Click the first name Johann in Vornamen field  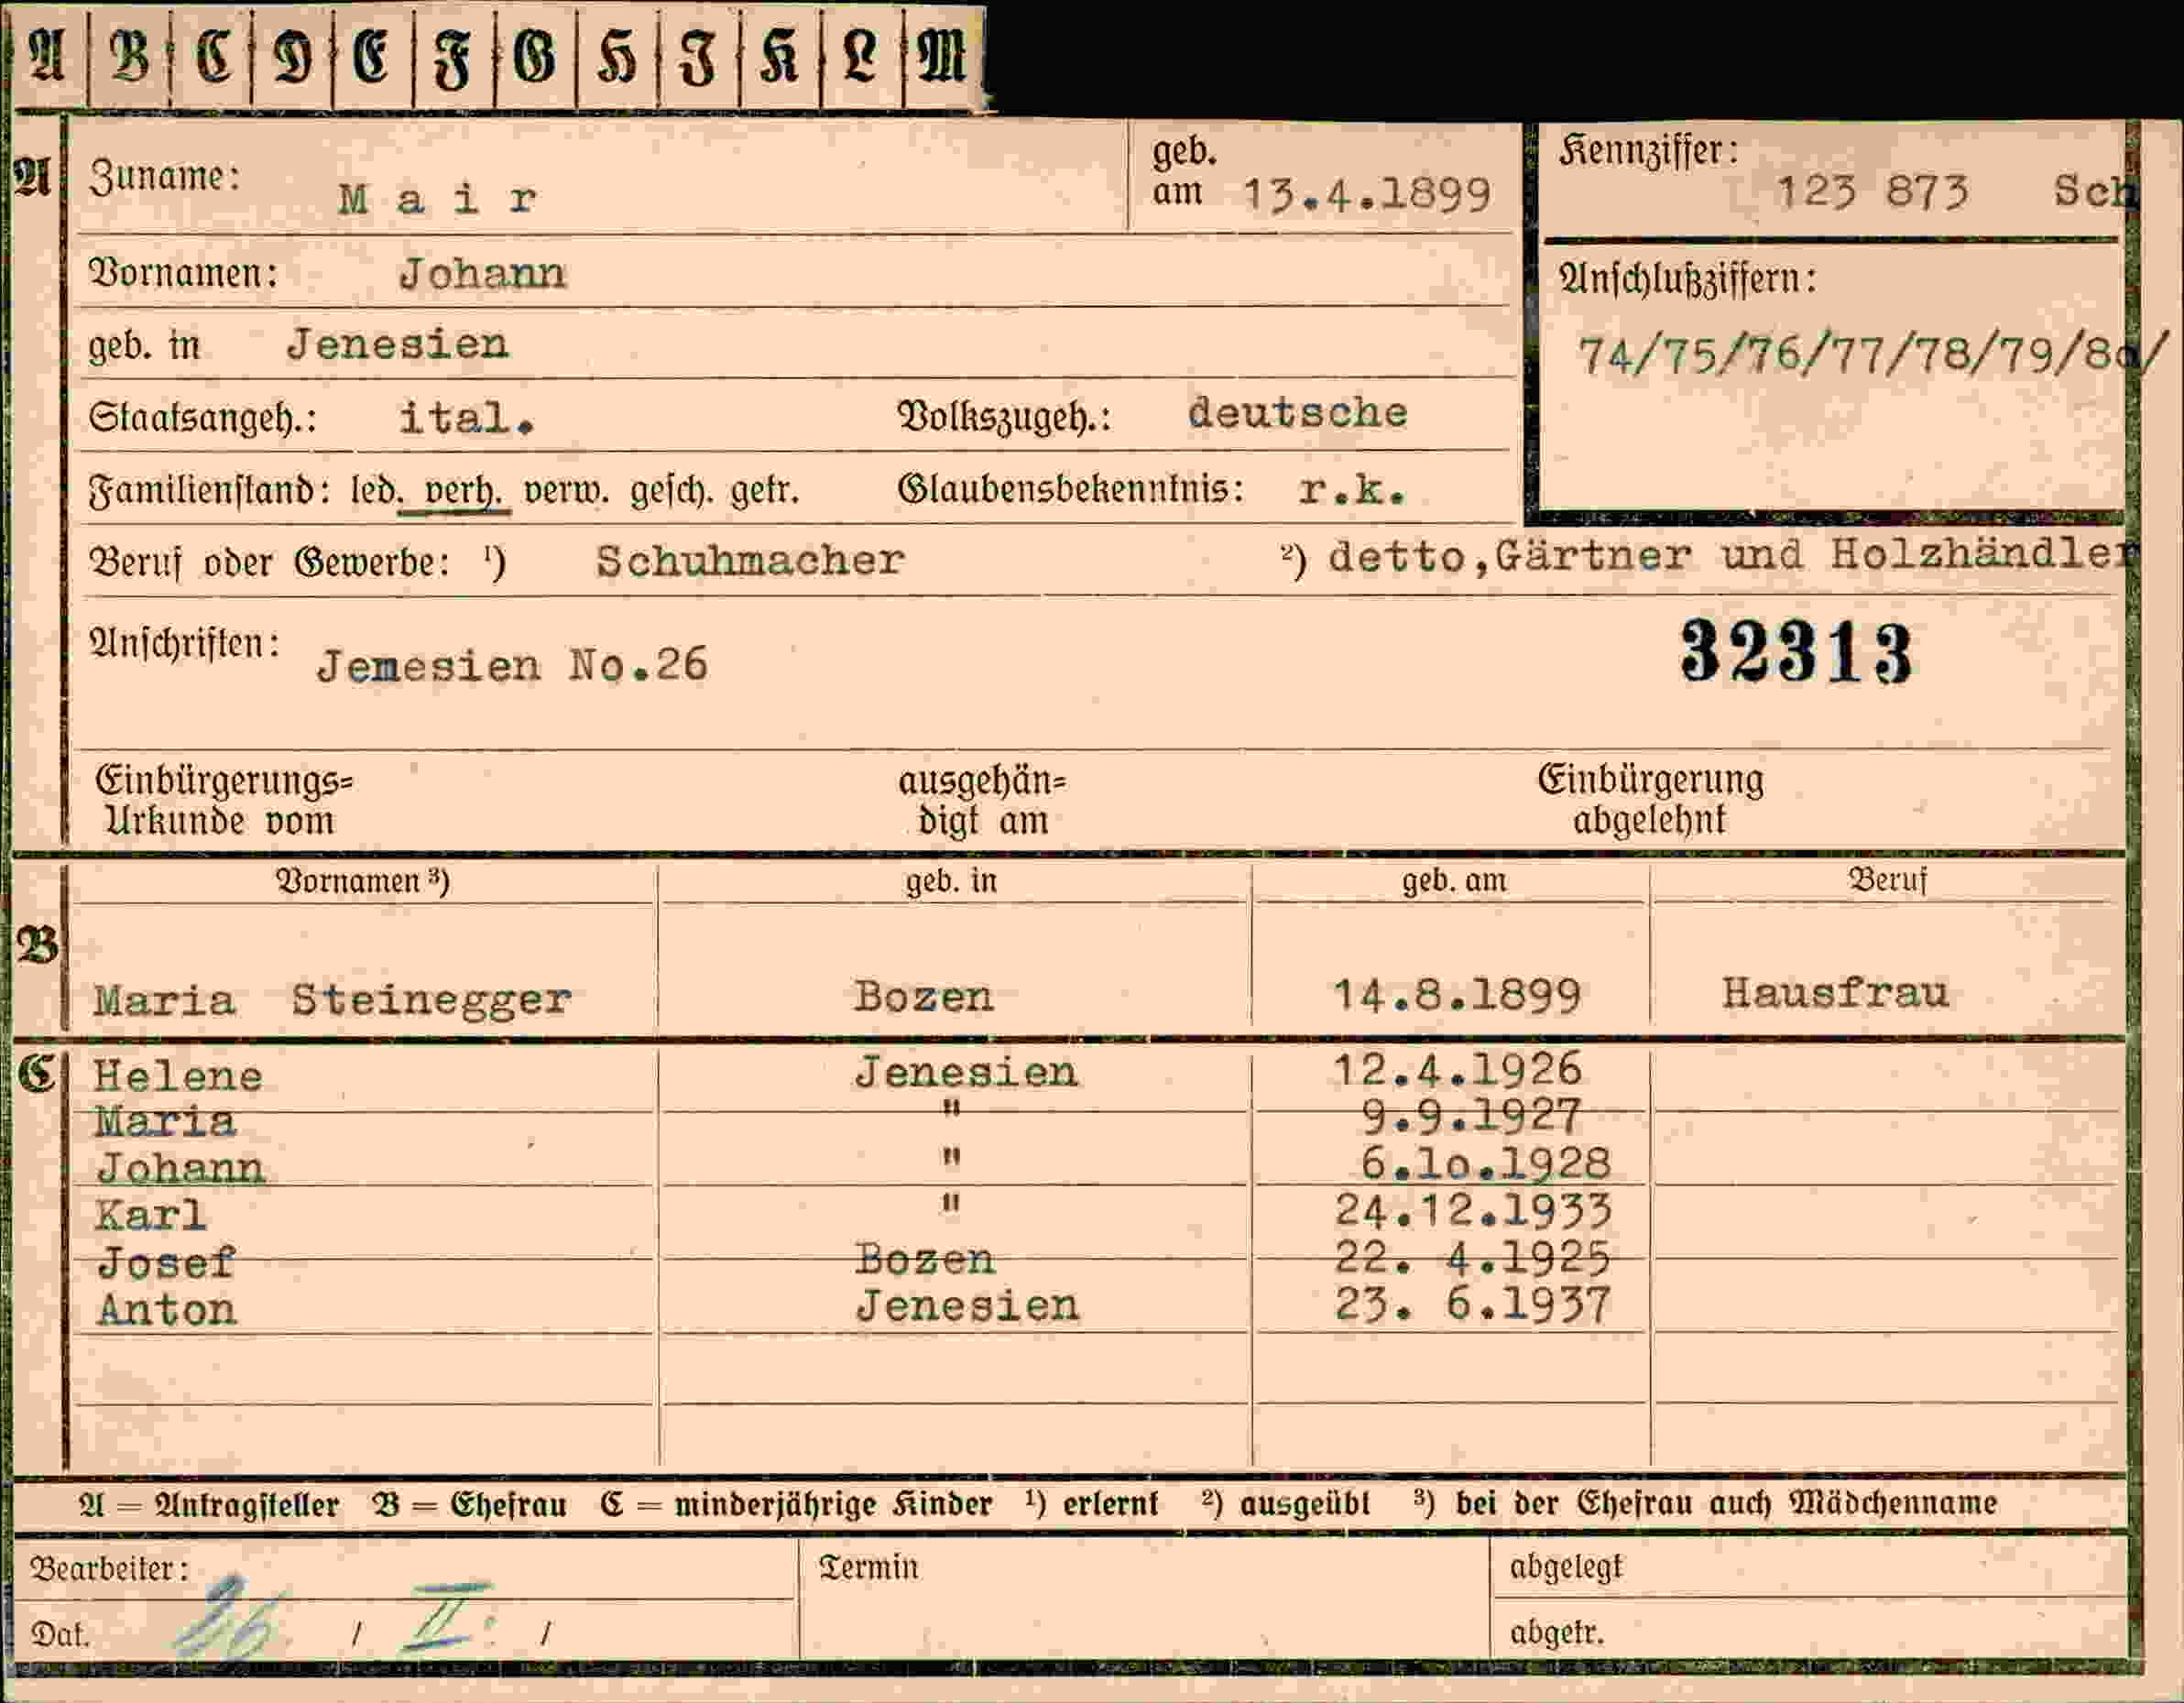[483, 273]
